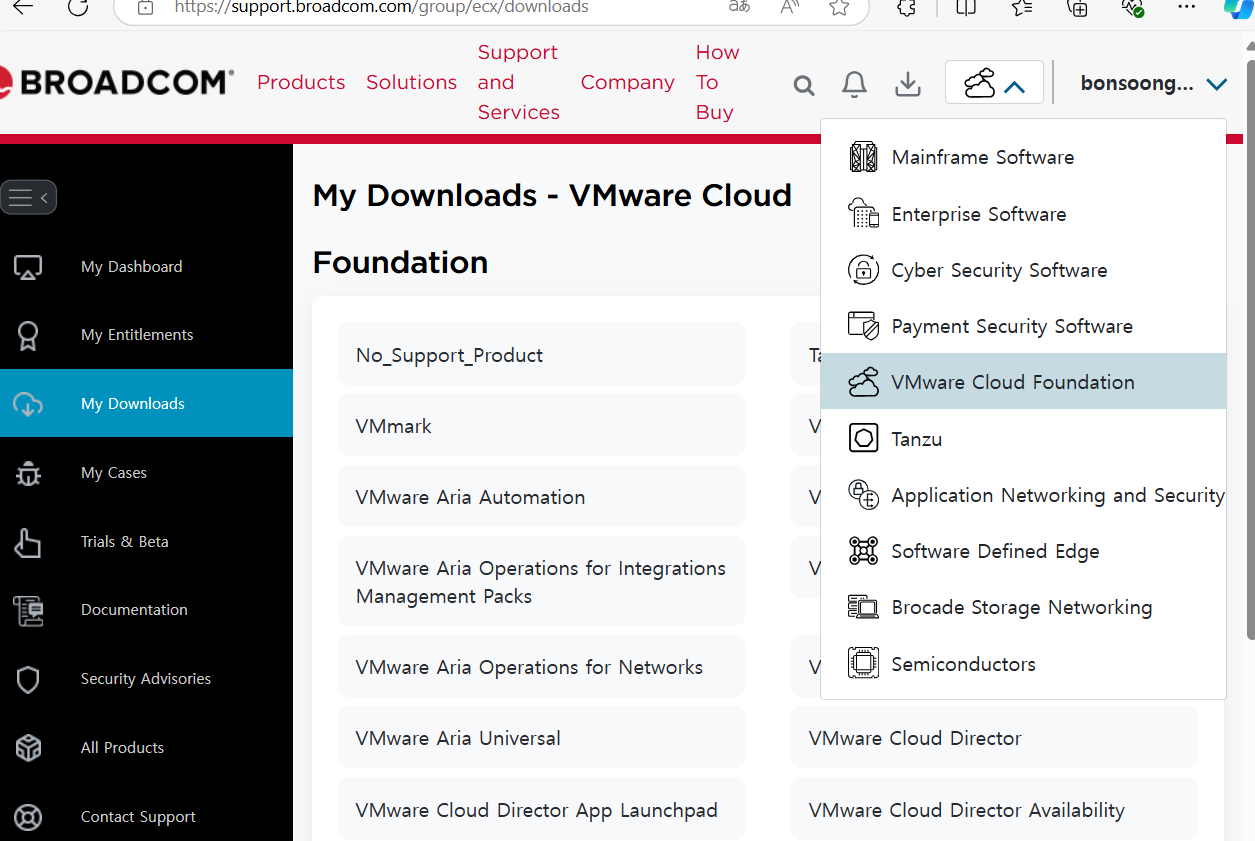Click the search magnifier icon
The image size is (1255, 841).
tap(804, 85)
